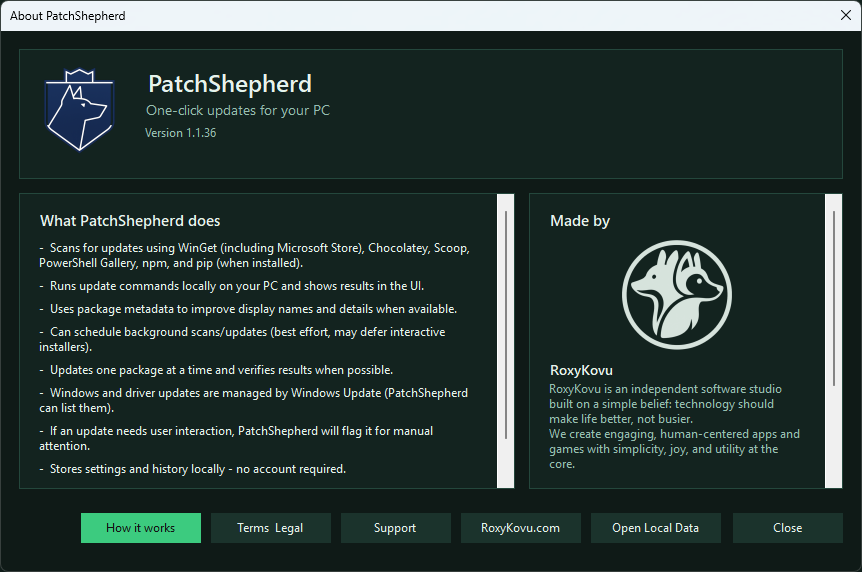Viewport: 862px width, 572px height.
Task: Click the 'Version 1.1.36' text
Action: pyautogui.click(x=180, y=133)
